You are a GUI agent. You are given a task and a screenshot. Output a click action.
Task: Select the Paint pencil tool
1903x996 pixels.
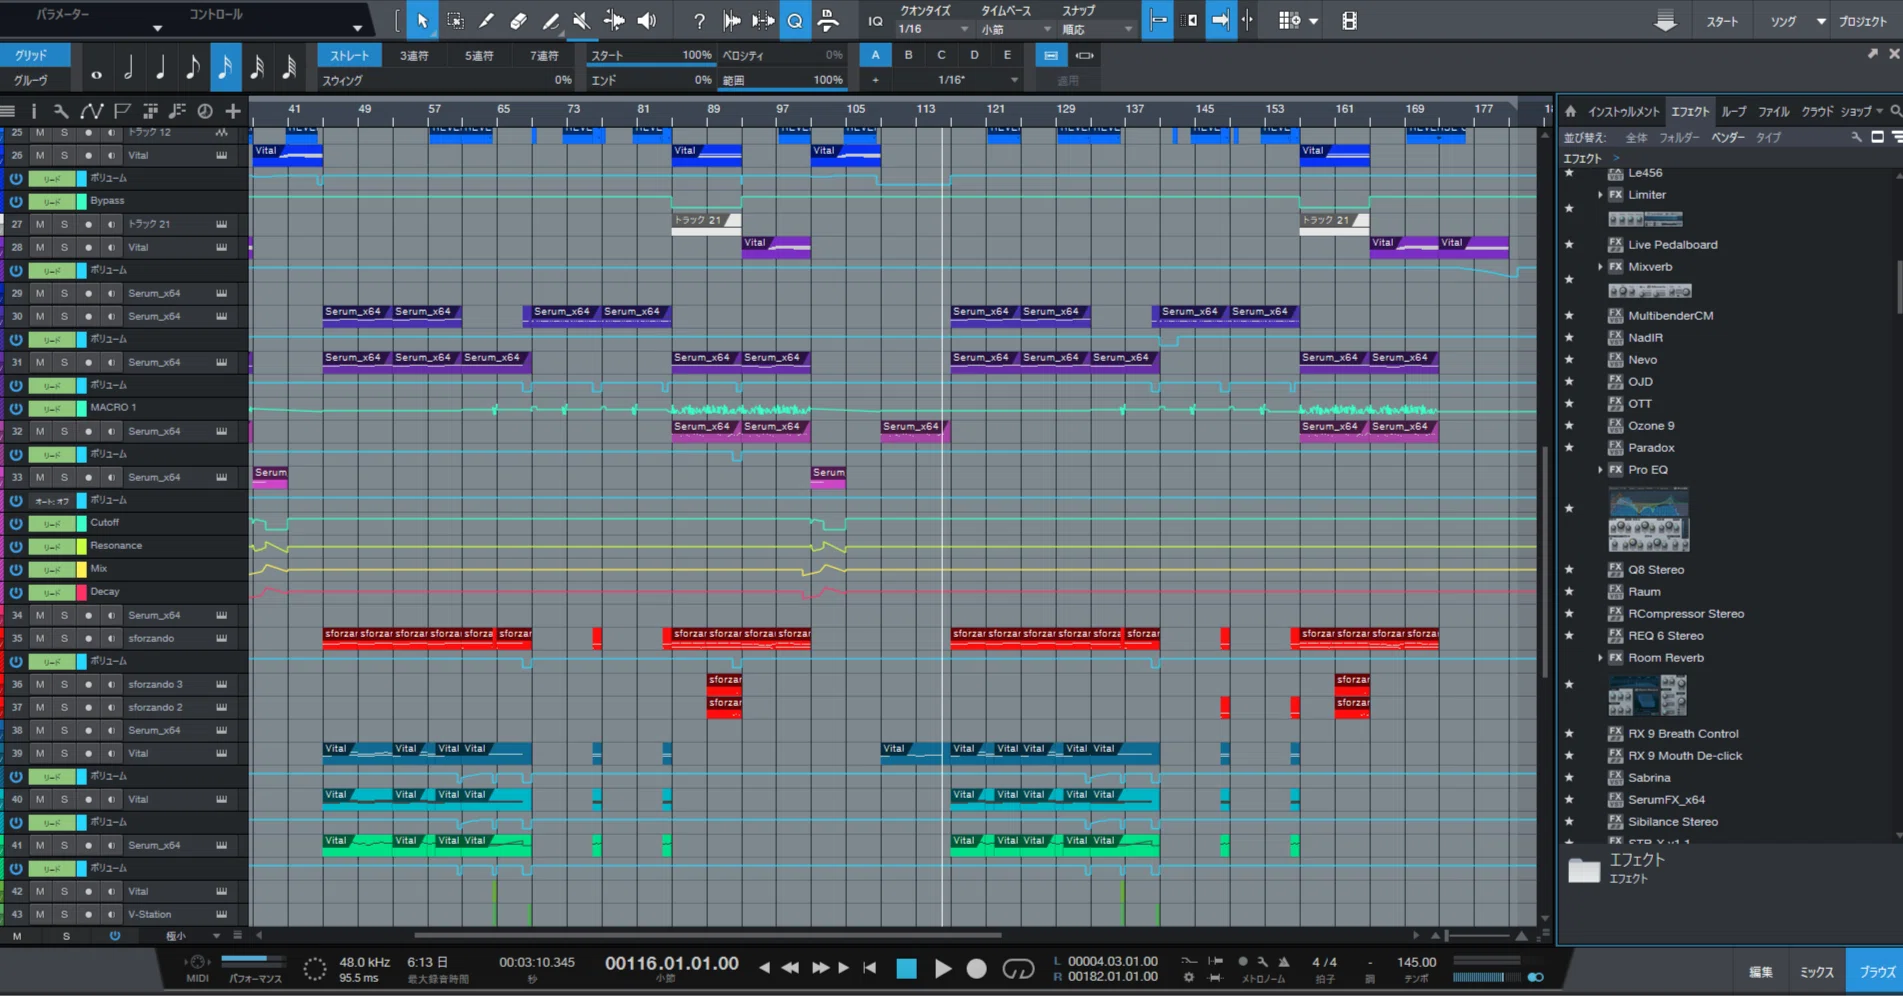coord(550,21)
